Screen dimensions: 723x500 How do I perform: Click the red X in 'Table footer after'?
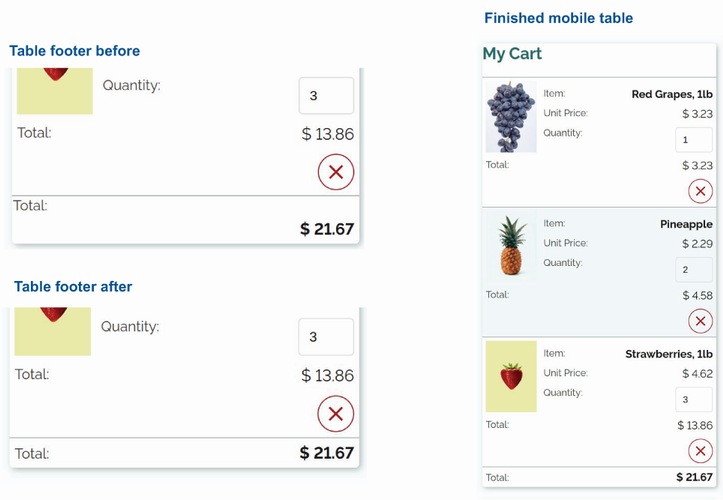click(336, 413)
